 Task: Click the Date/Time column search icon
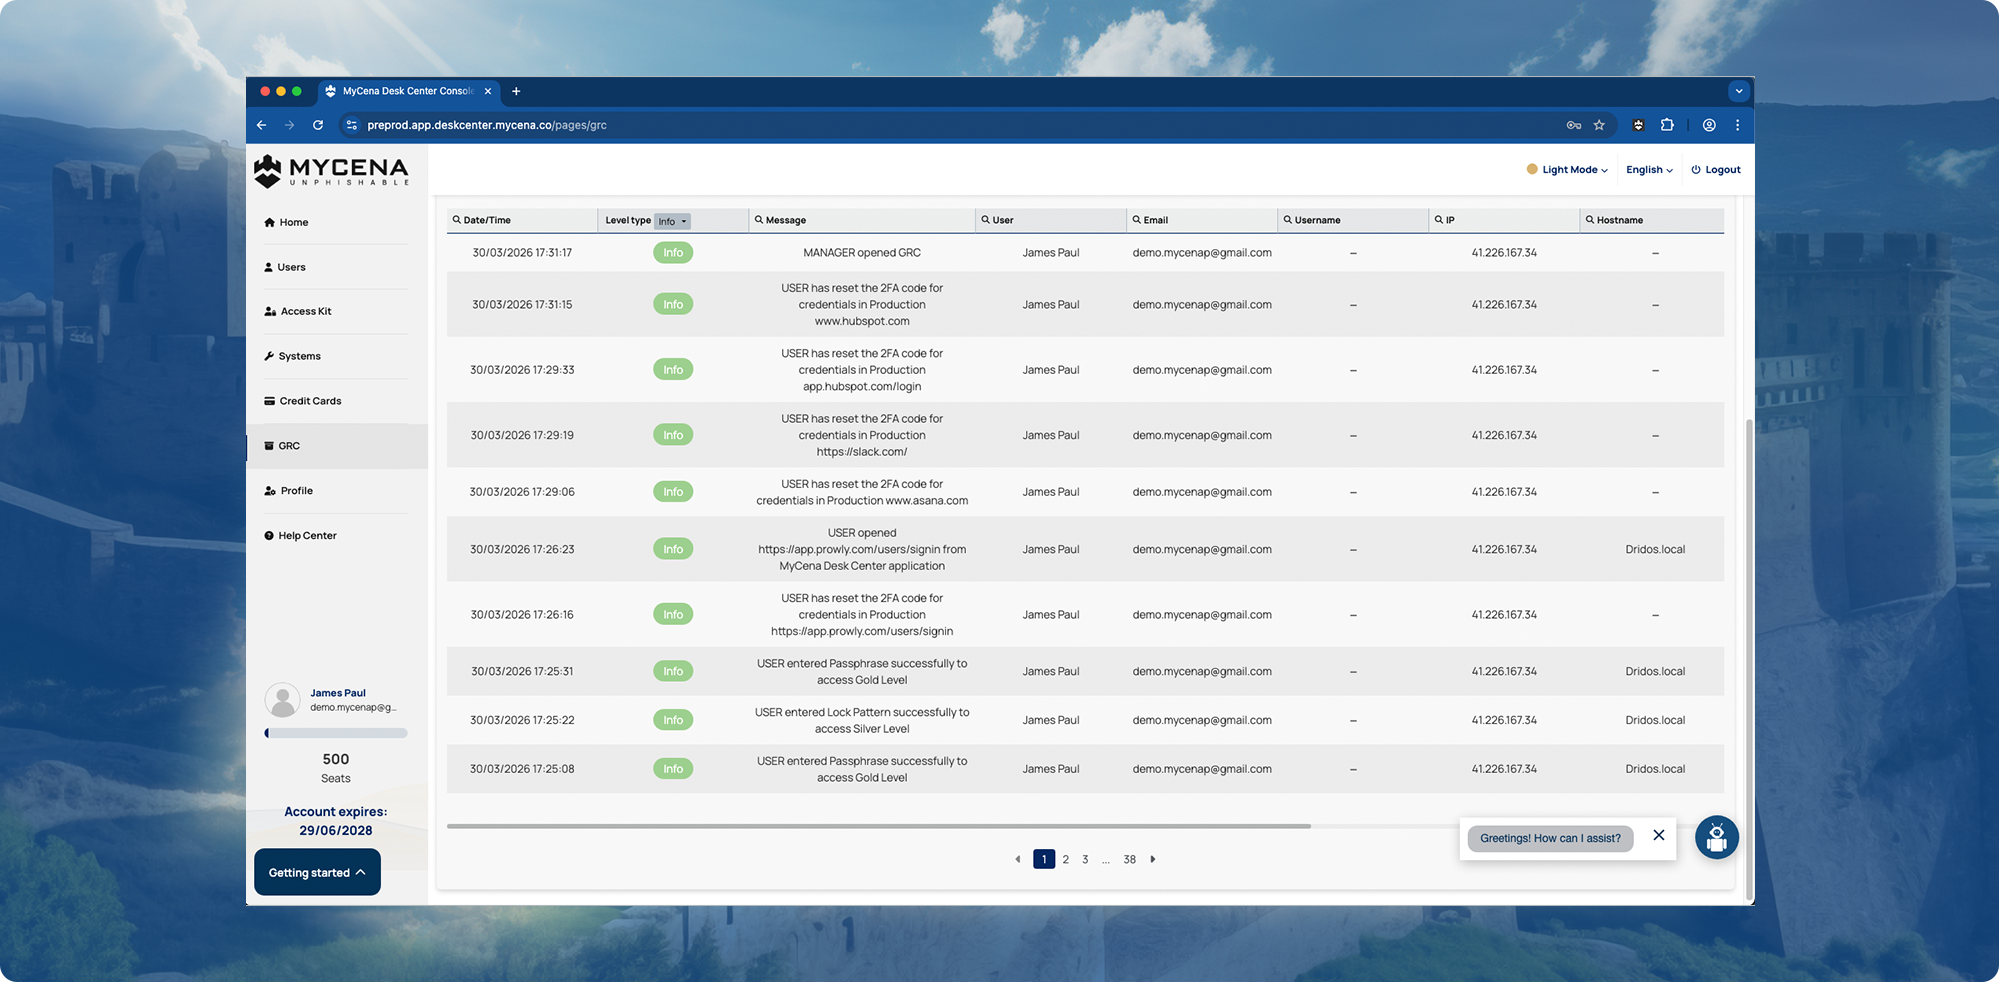tap(457, 220)
